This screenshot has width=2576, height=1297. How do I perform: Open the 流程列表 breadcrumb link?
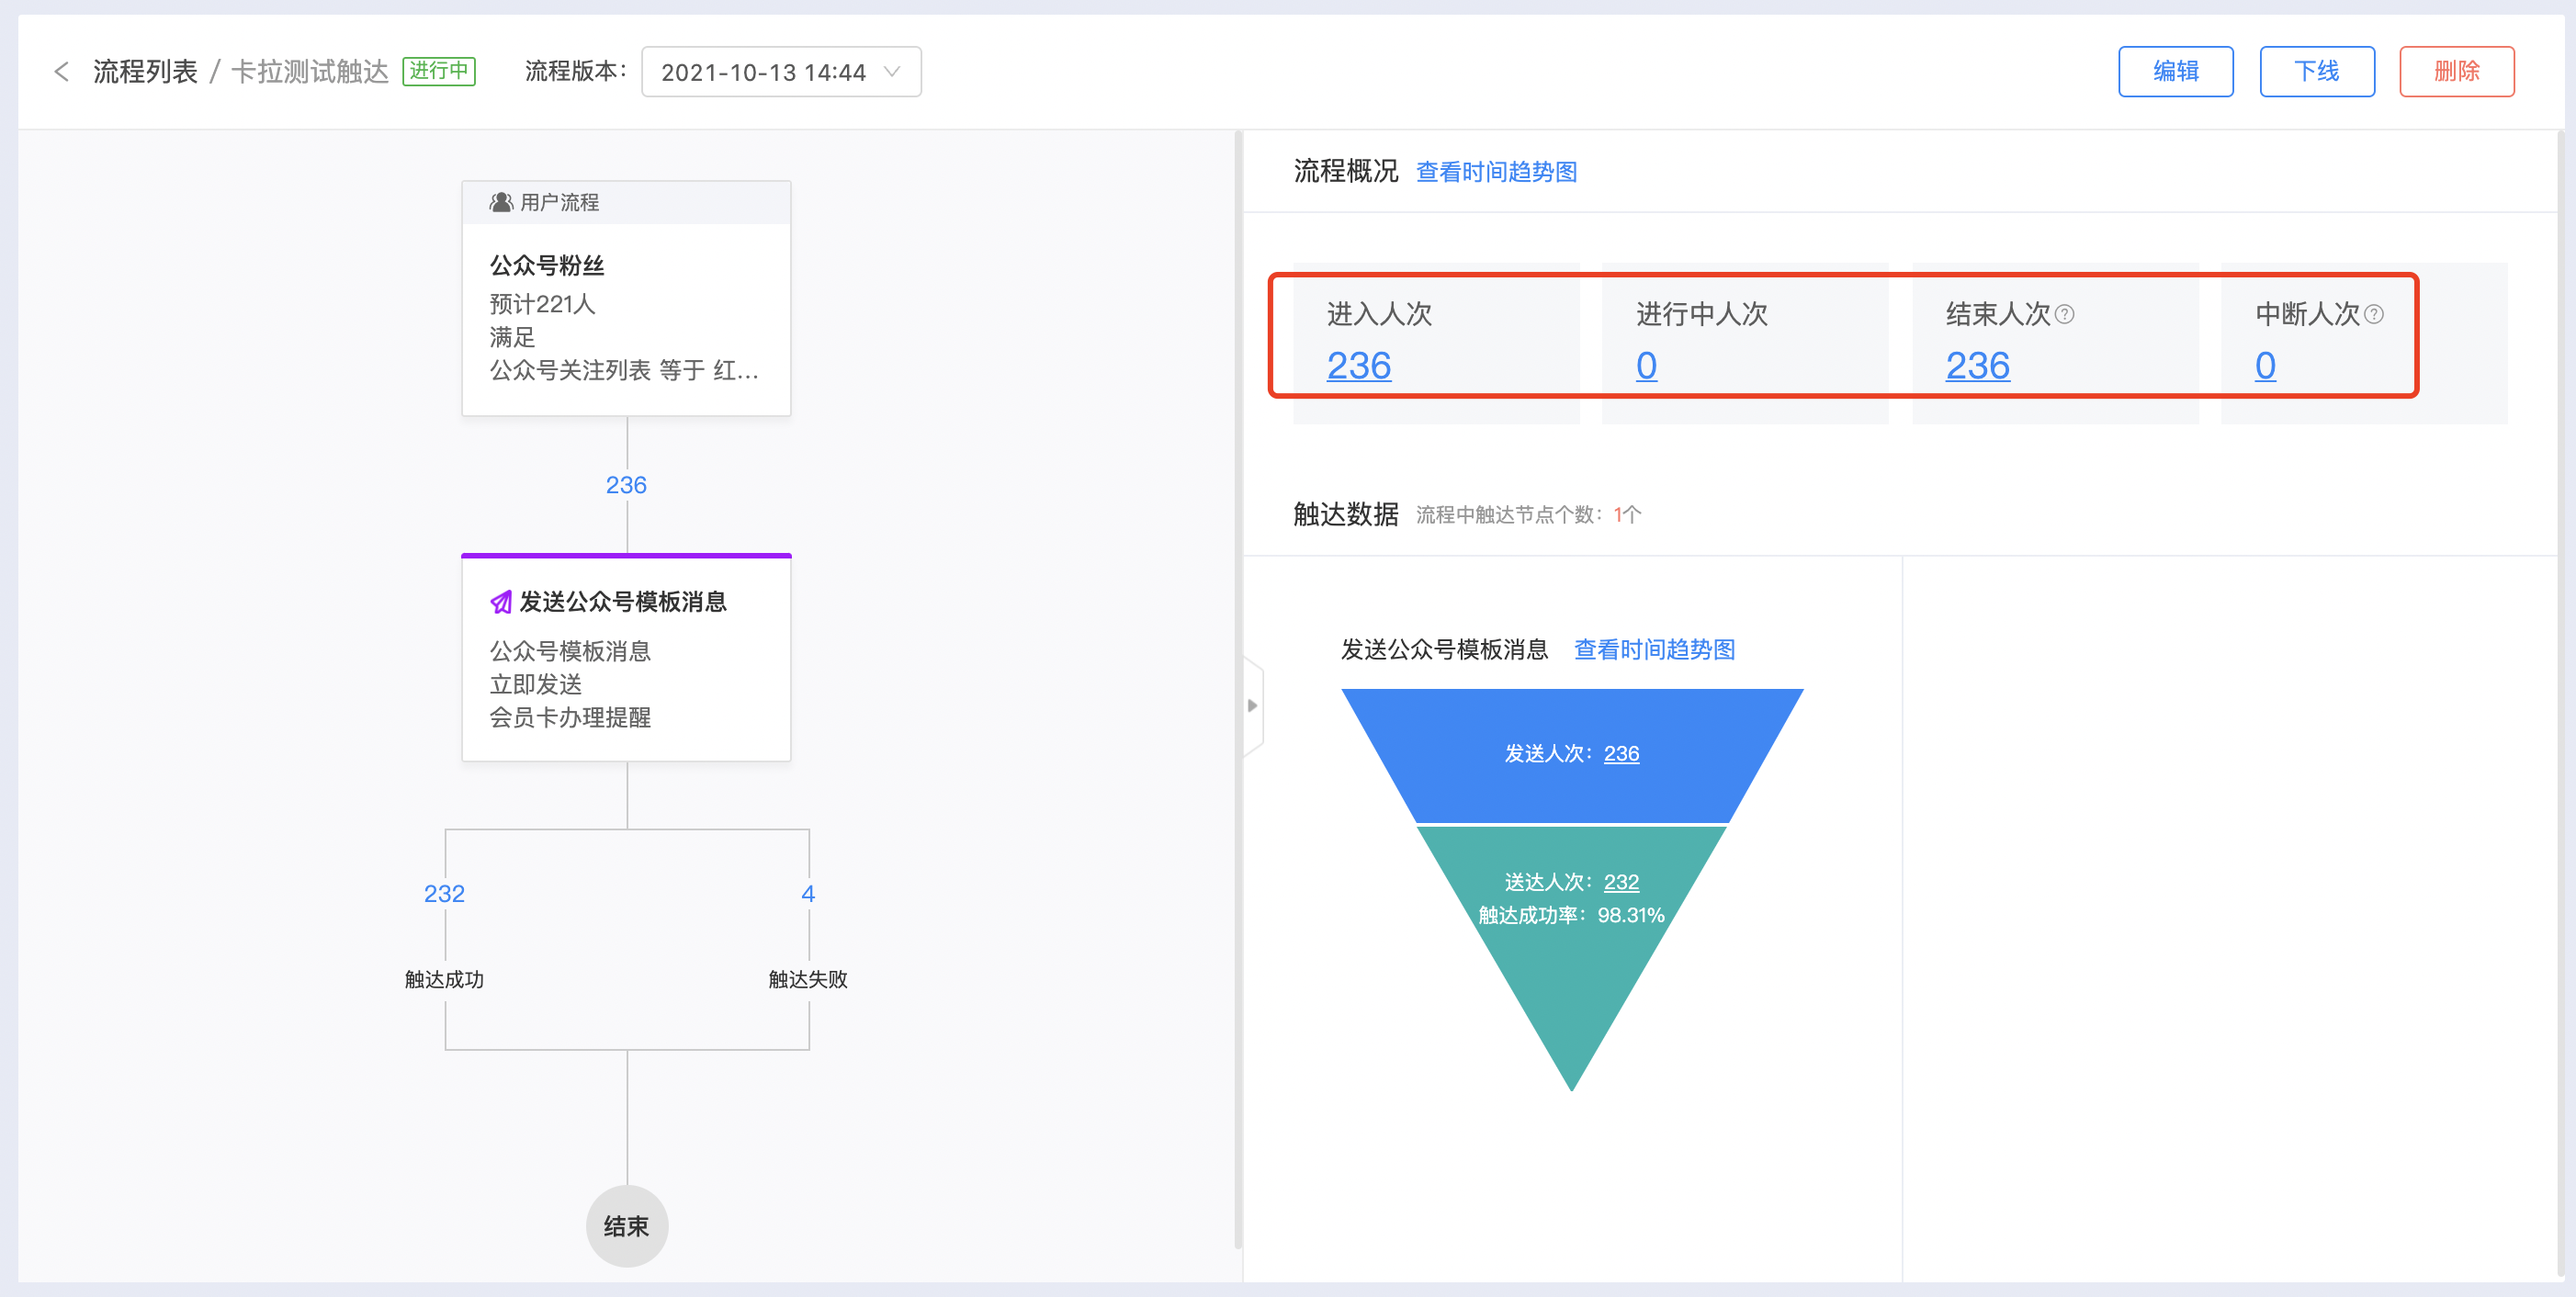tap(146, 72)
